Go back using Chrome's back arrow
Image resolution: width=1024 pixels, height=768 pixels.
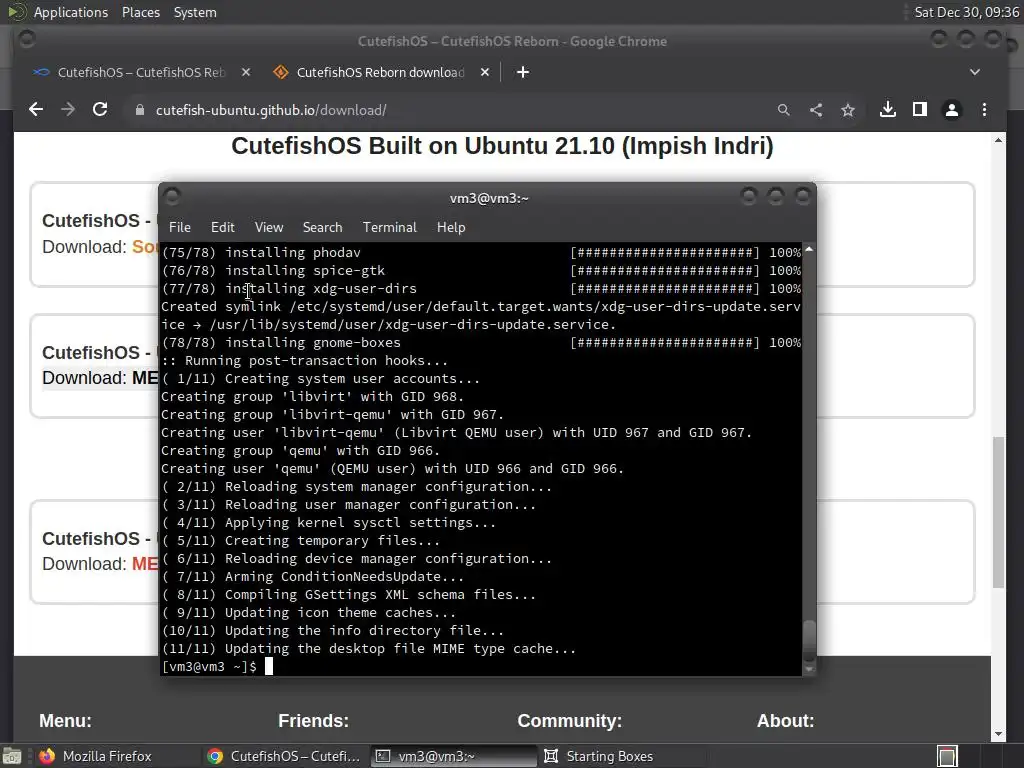tap(36, 110)
